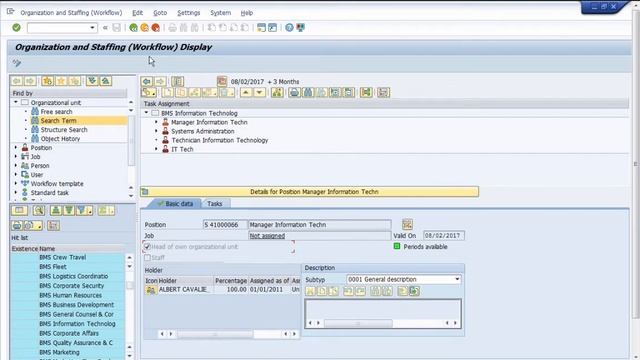The height and width of the screenshot is (360, 640).
Task: Click the Create New Session window icon
Action: (261, 27)
